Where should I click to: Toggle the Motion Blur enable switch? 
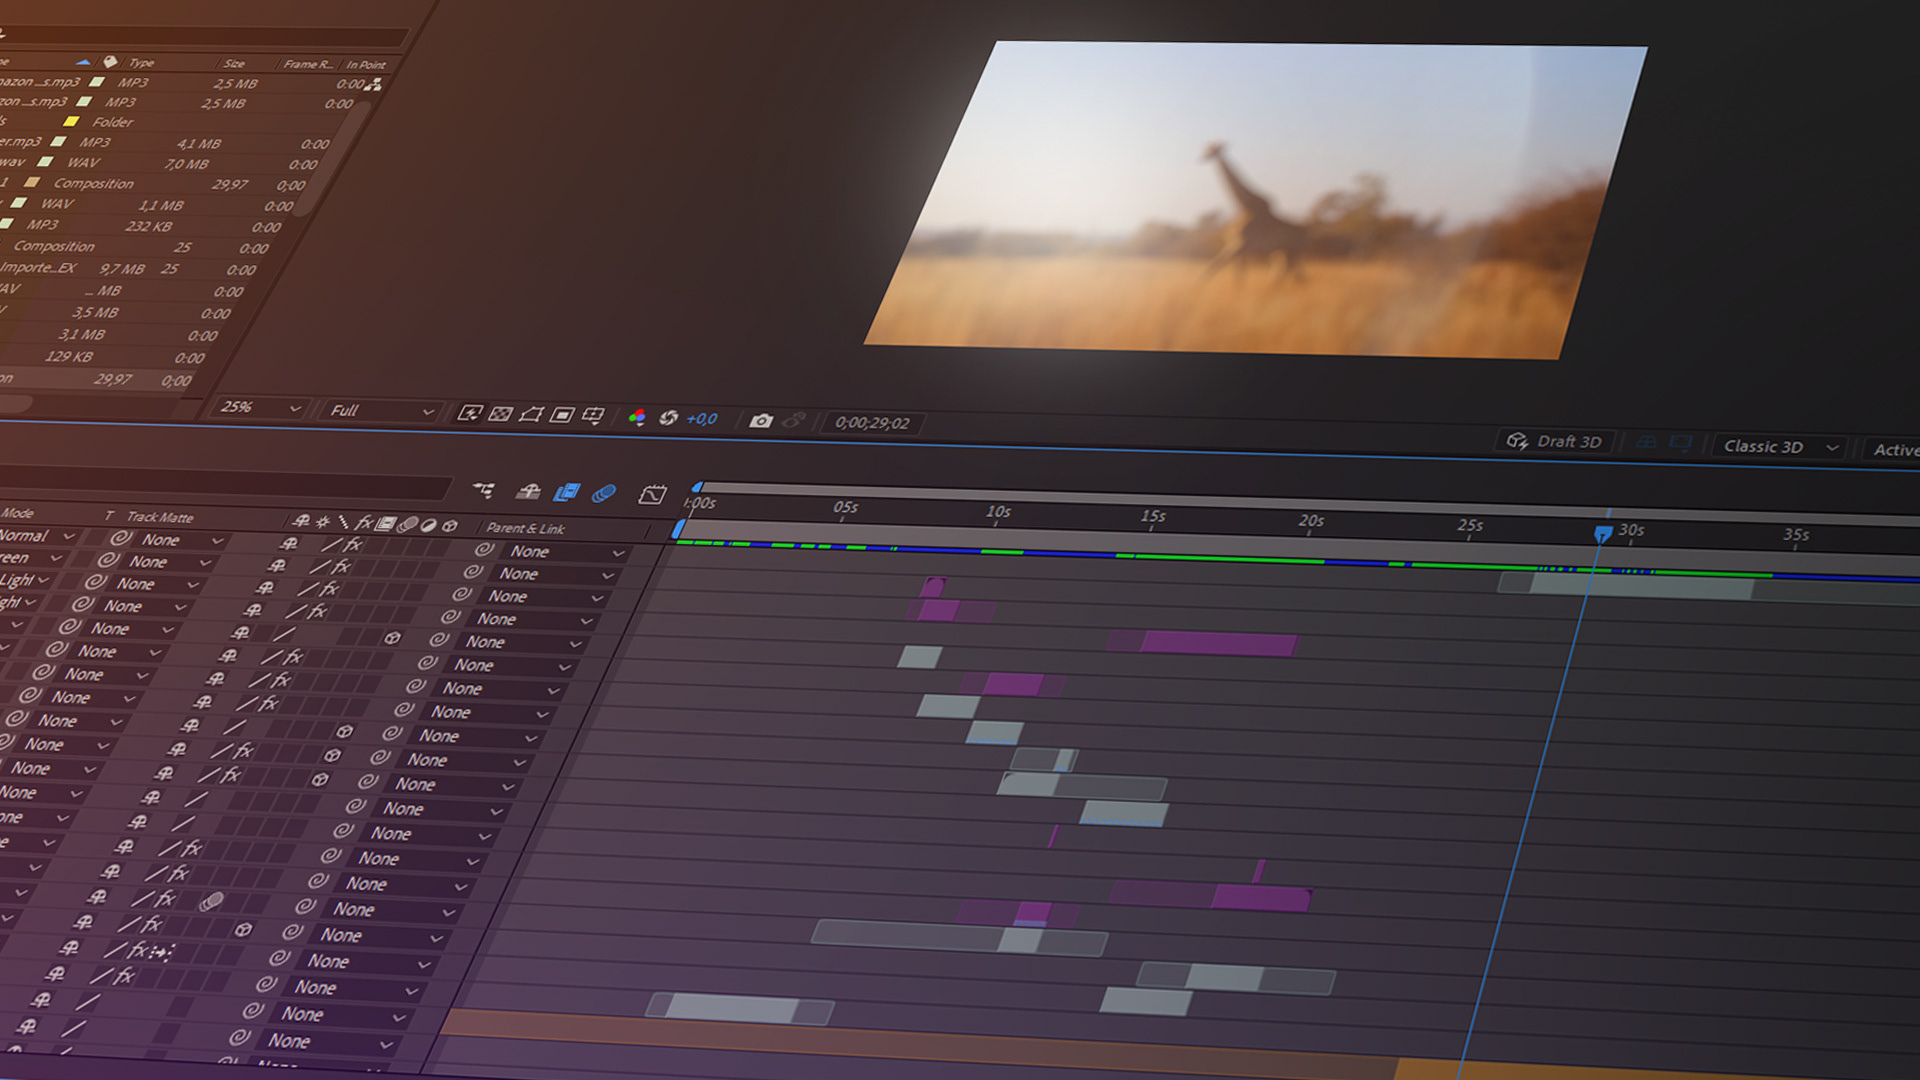tap(604, 494)
